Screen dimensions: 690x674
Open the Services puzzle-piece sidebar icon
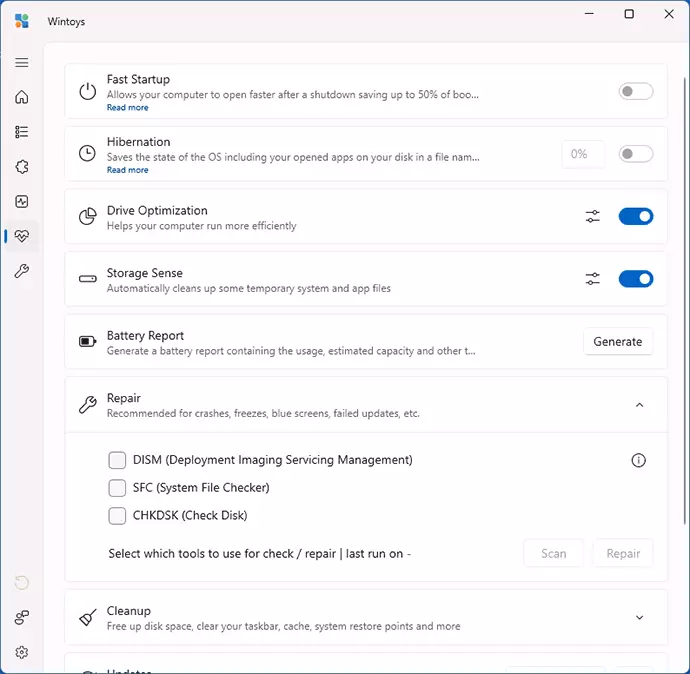point(22,166)
